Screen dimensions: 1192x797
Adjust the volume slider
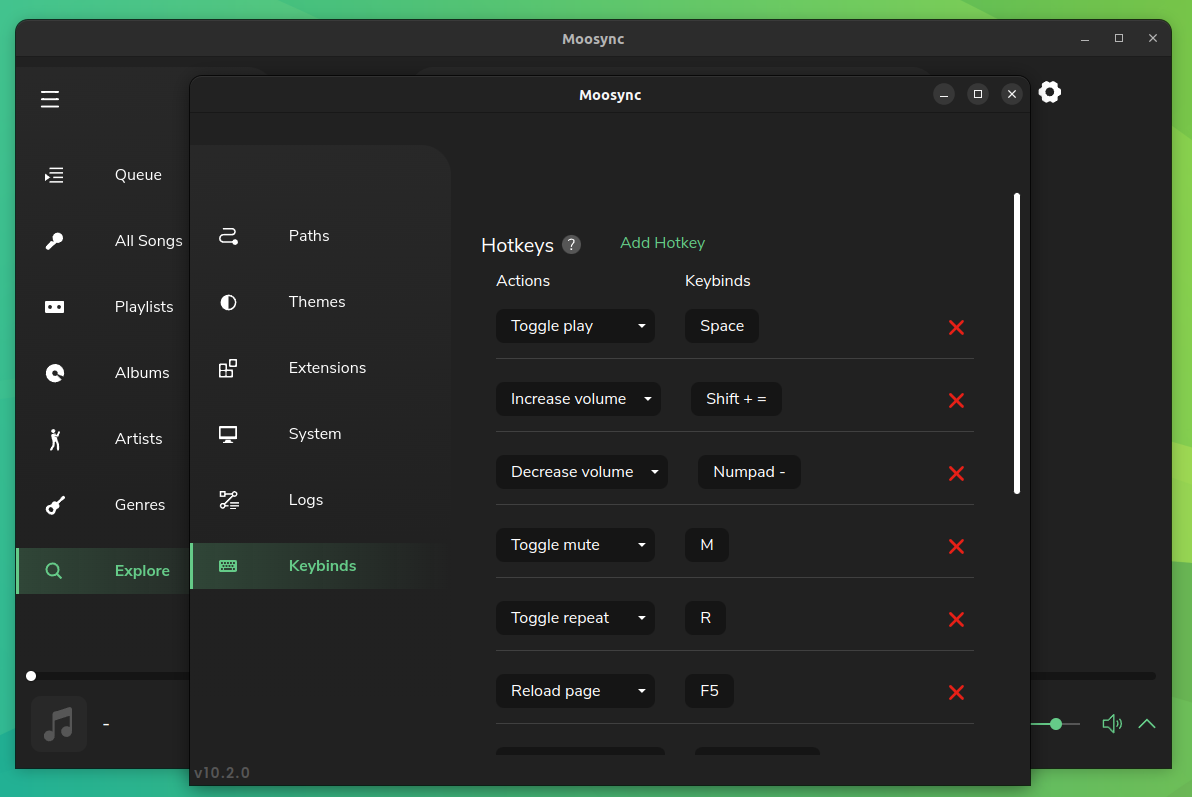pyautogui.click(x=1056, y=723)
